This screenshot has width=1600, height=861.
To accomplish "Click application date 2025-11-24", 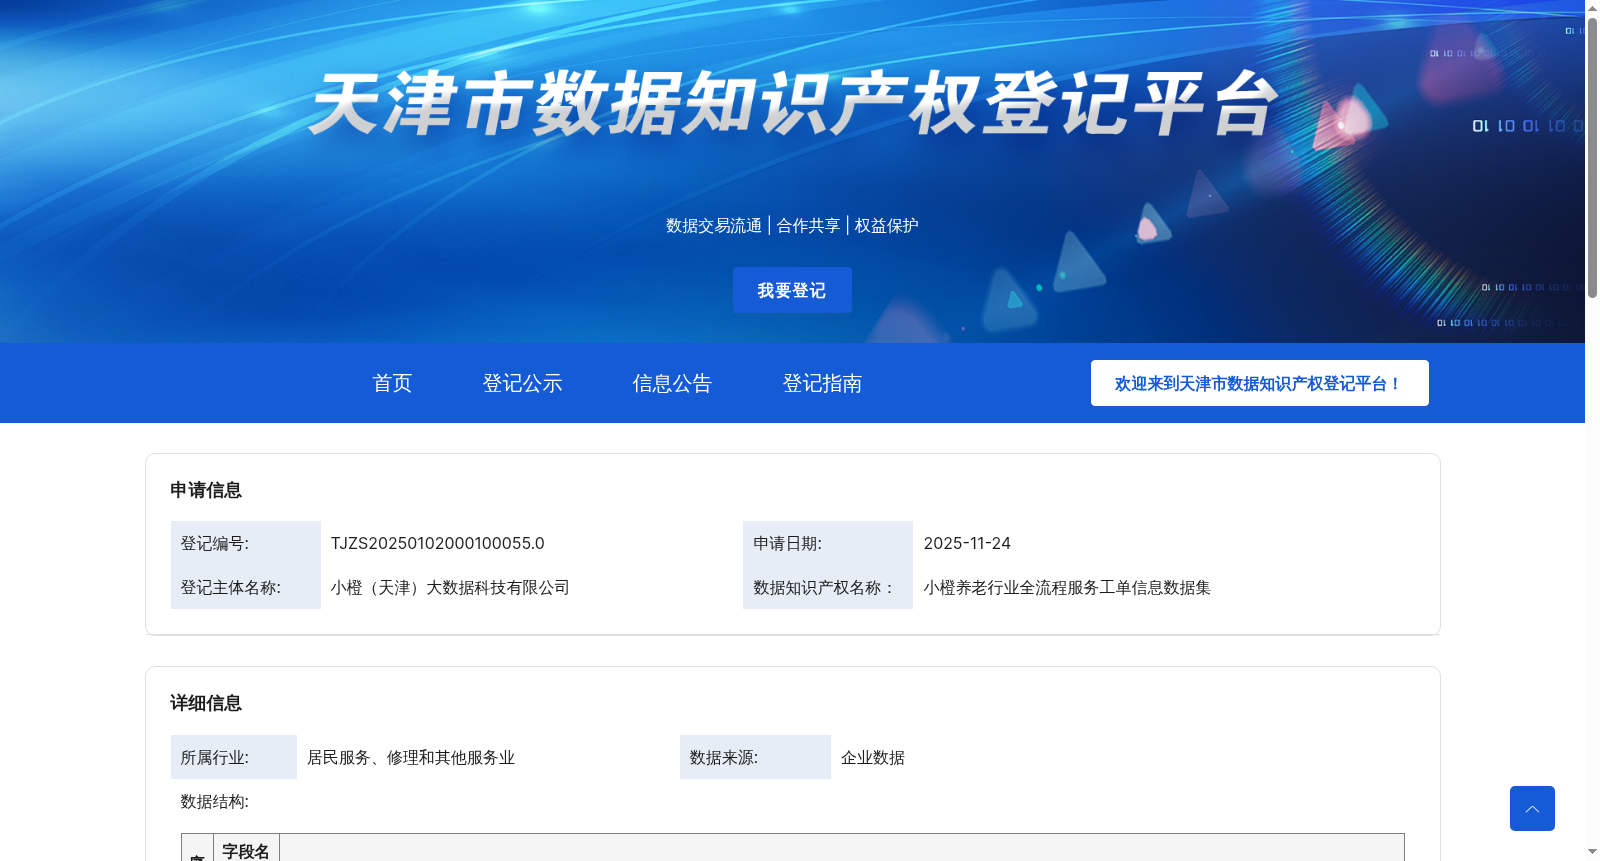I will click(967, 543).
